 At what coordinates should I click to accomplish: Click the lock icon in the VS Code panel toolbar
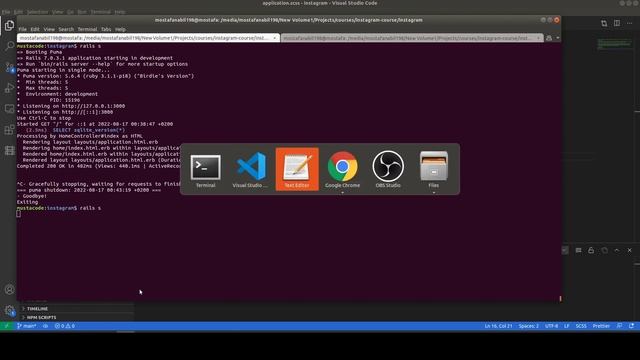point(591,250)
